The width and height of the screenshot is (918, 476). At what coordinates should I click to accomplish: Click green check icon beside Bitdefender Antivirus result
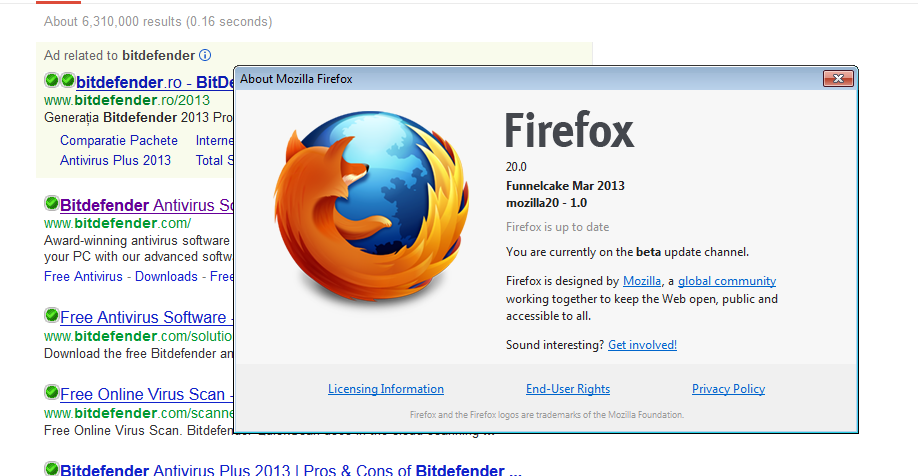coord(52,203)
